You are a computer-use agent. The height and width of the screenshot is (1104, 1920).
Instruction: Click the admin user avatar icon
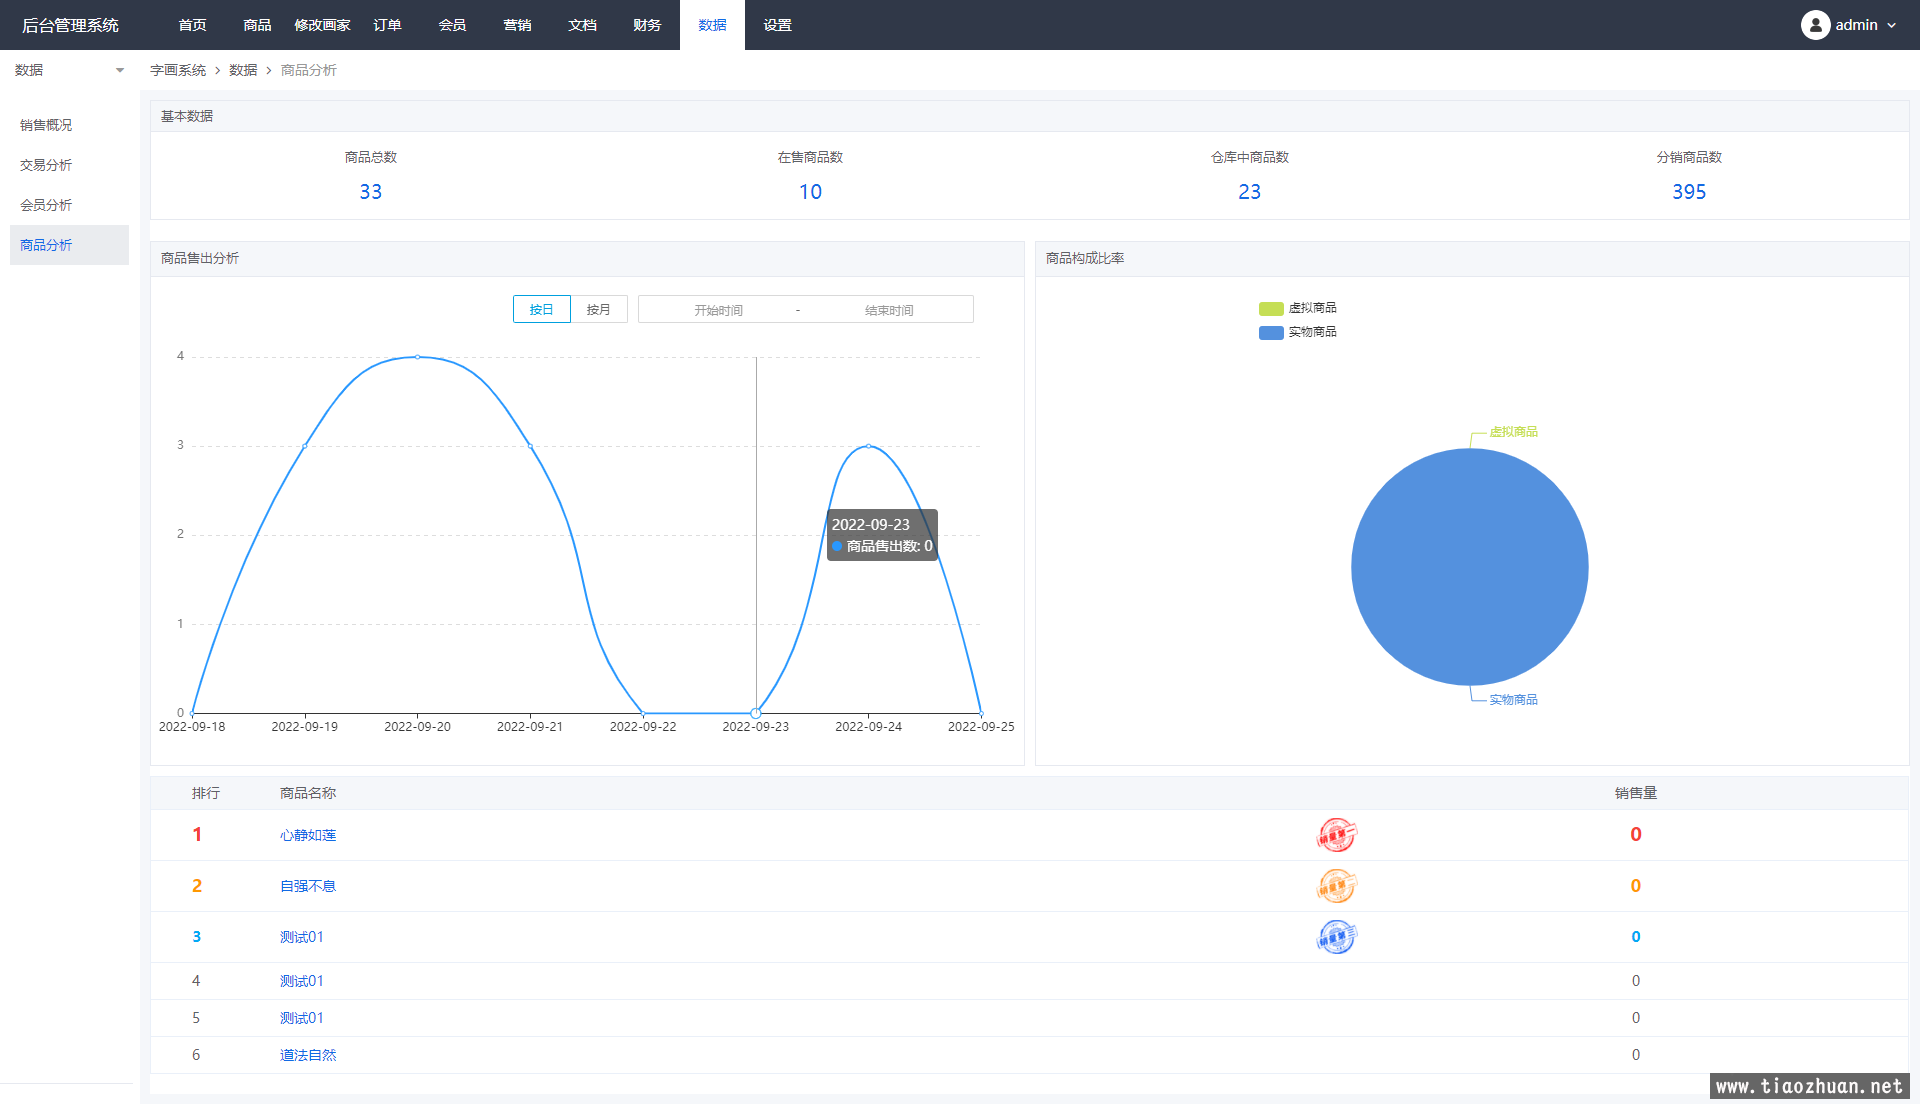coord(1815,25)
